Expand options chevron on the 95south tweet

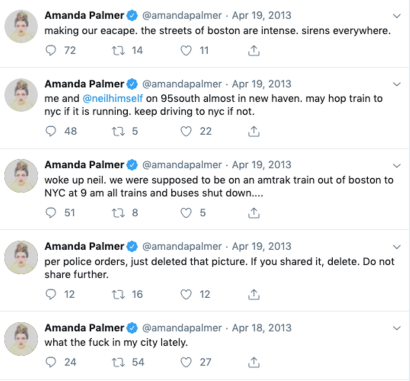point(397,84)
